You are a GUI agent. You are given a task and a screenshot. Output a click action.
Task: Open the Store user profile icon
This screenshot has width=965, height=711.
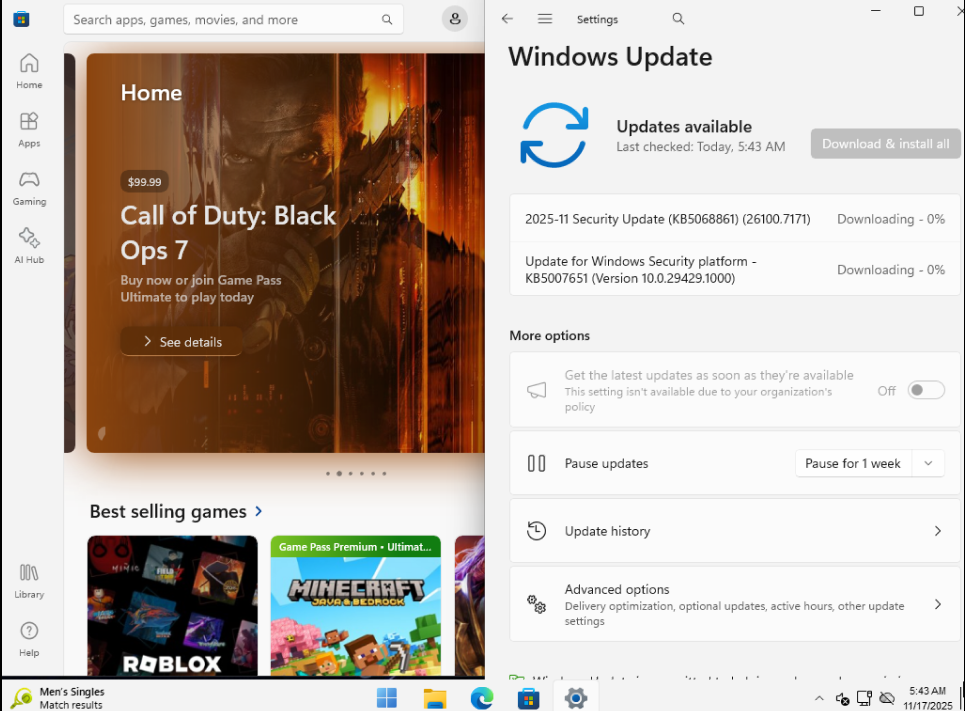click(455, 19)
